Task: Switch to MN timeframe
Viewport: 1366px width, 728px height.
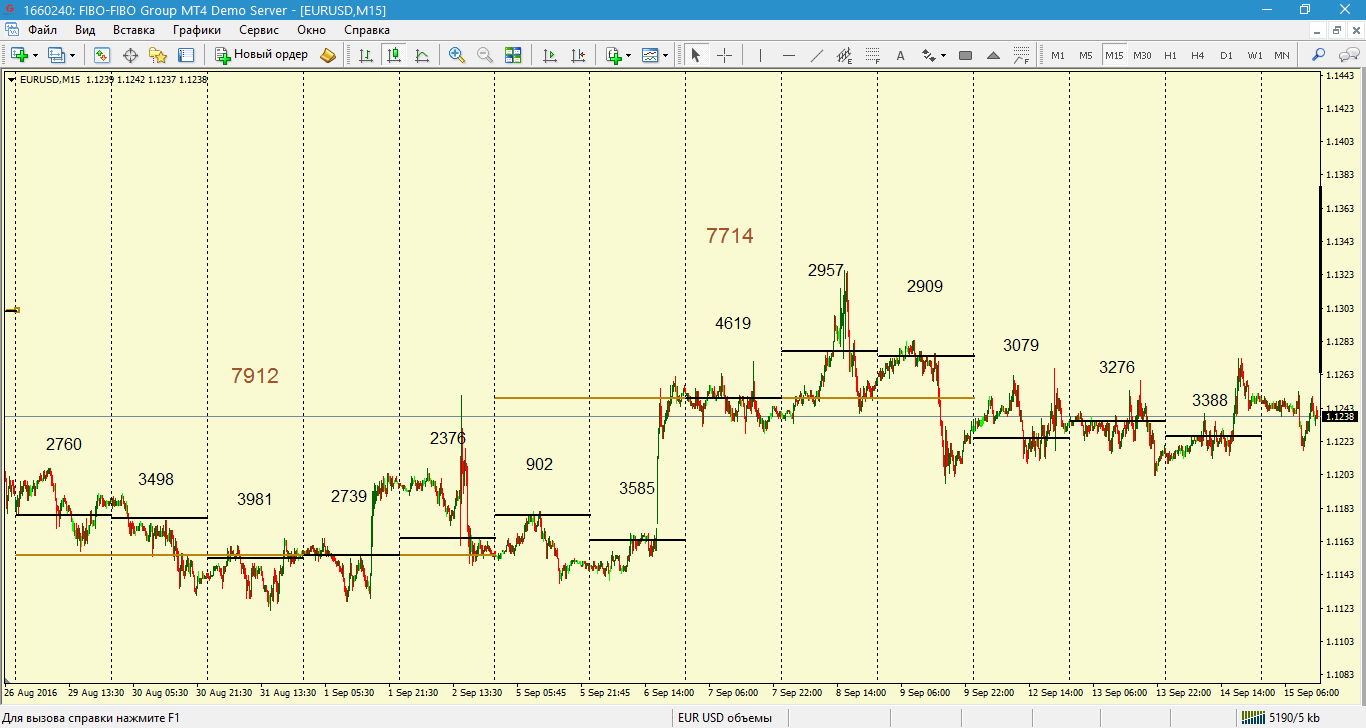Action: coord(1282,55)
